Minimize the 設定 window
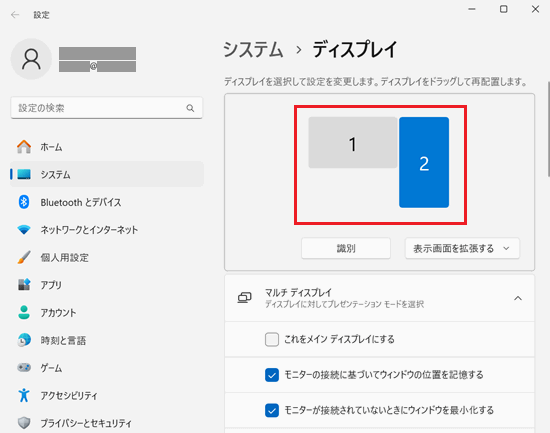The image size is (550, 433). click(472, 9)
